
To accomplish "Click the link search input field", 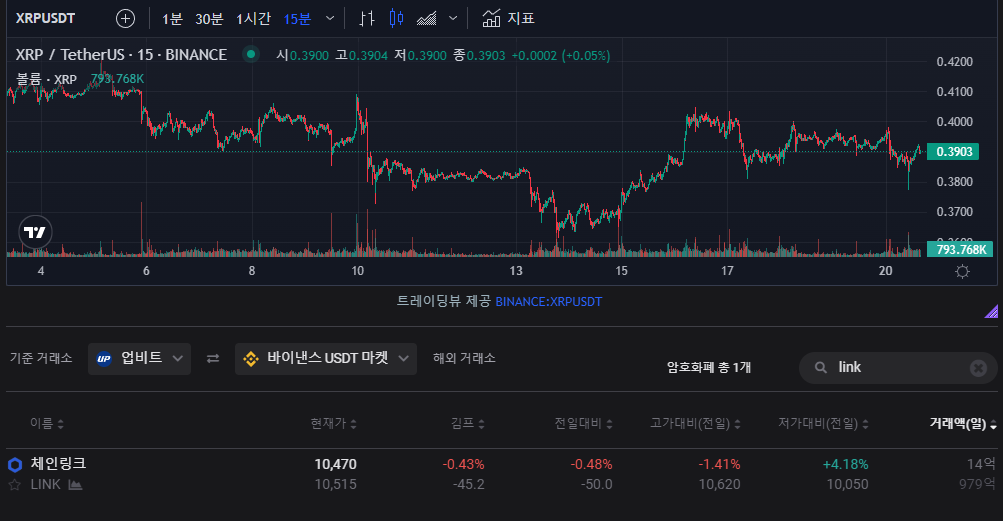I will tap(898, 367).
